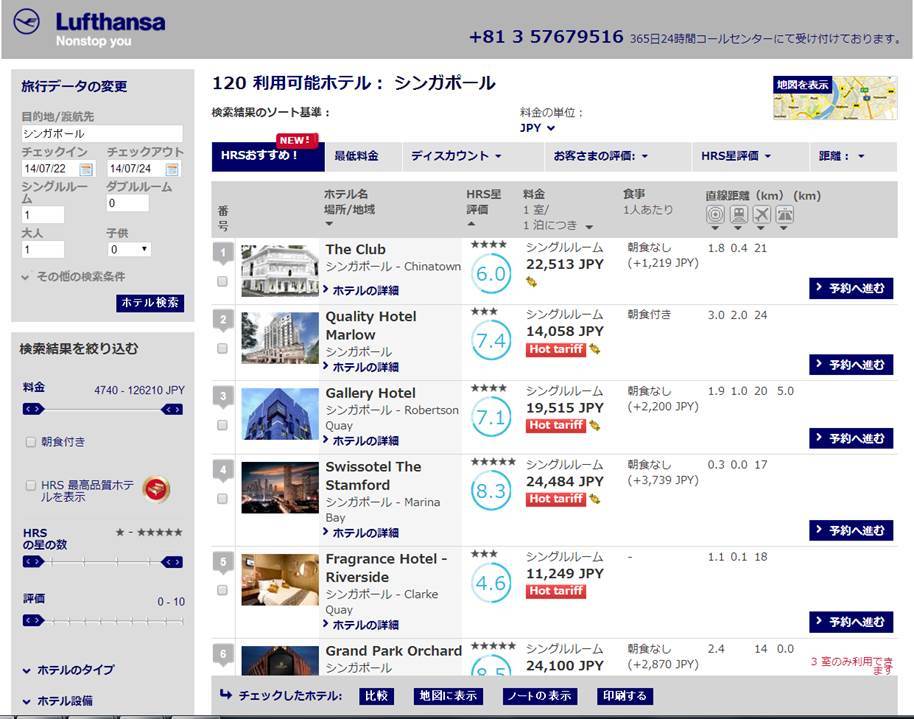The image size is (914, 719).
Task: Click the HRS star slider maximum handle
Action: [172, 562]
